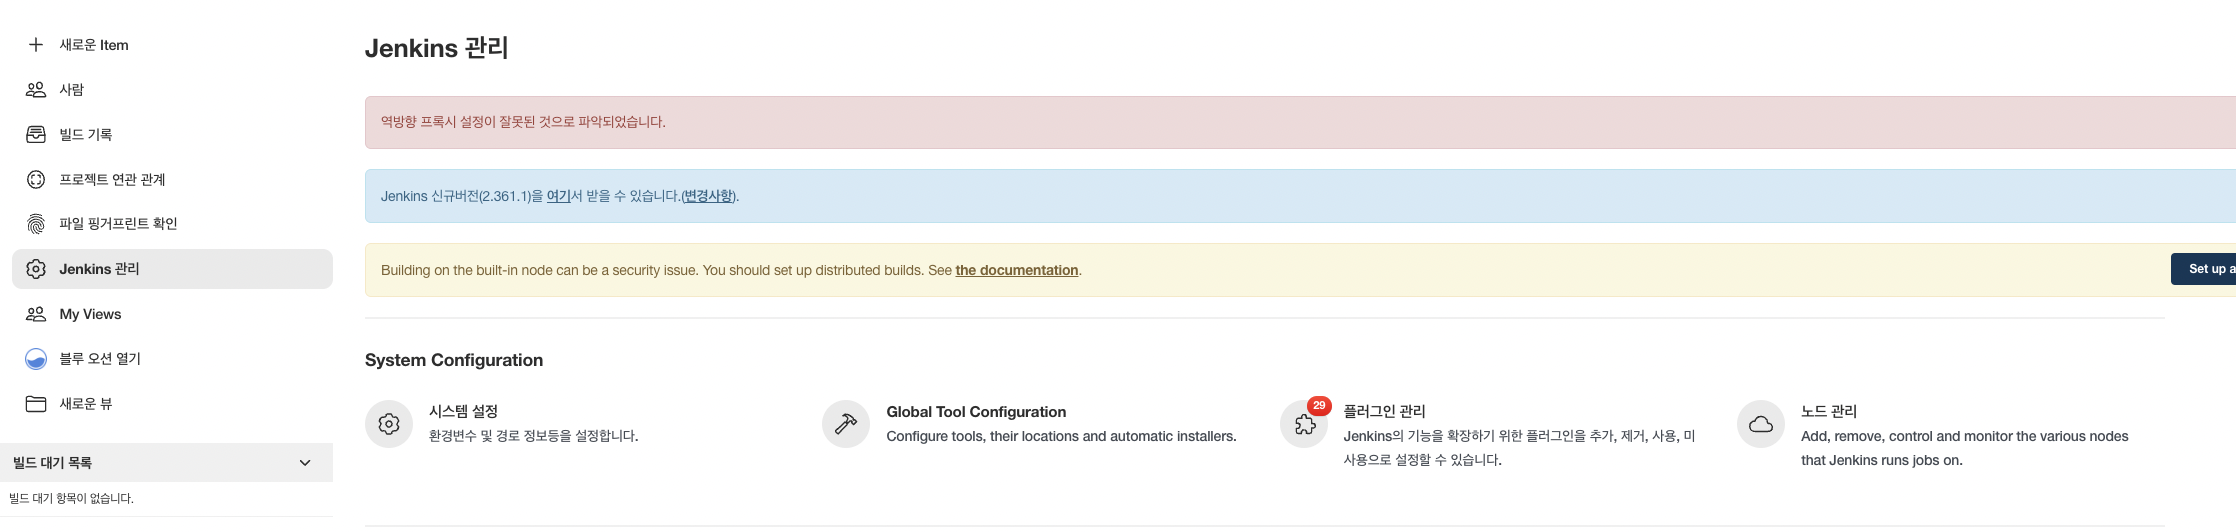Open 시스템 설정 configuration link
The height and width of the screenshot is (532, 2236).
coord(463,411)
